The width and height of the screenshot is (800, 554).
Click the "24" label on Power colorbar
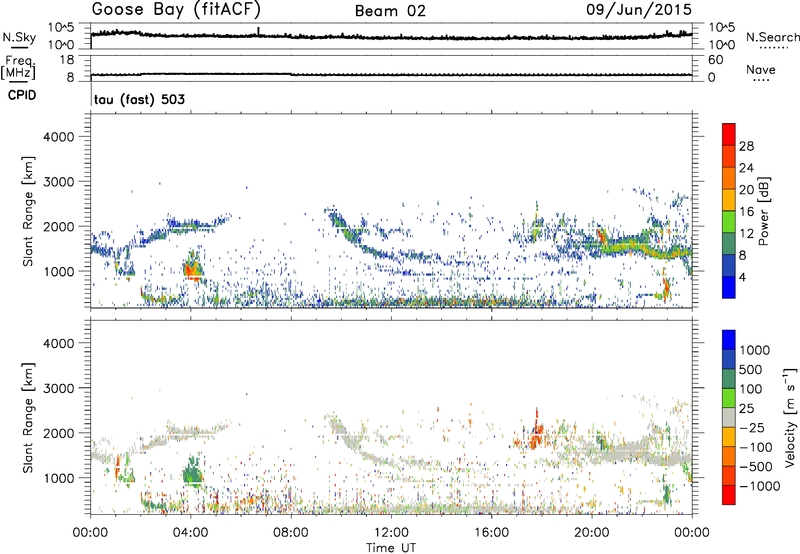pos(746,168)
